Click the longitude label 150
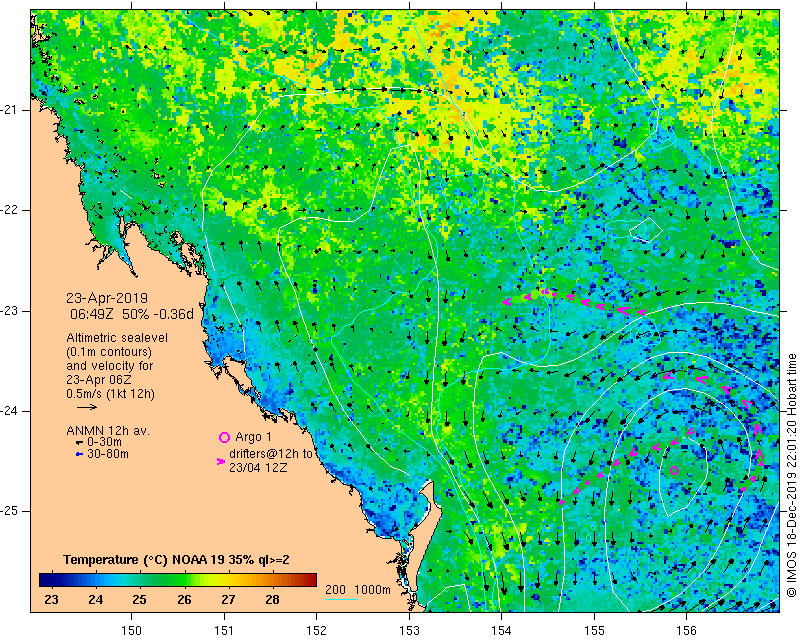The image size is (800, 640). [132, 631]
